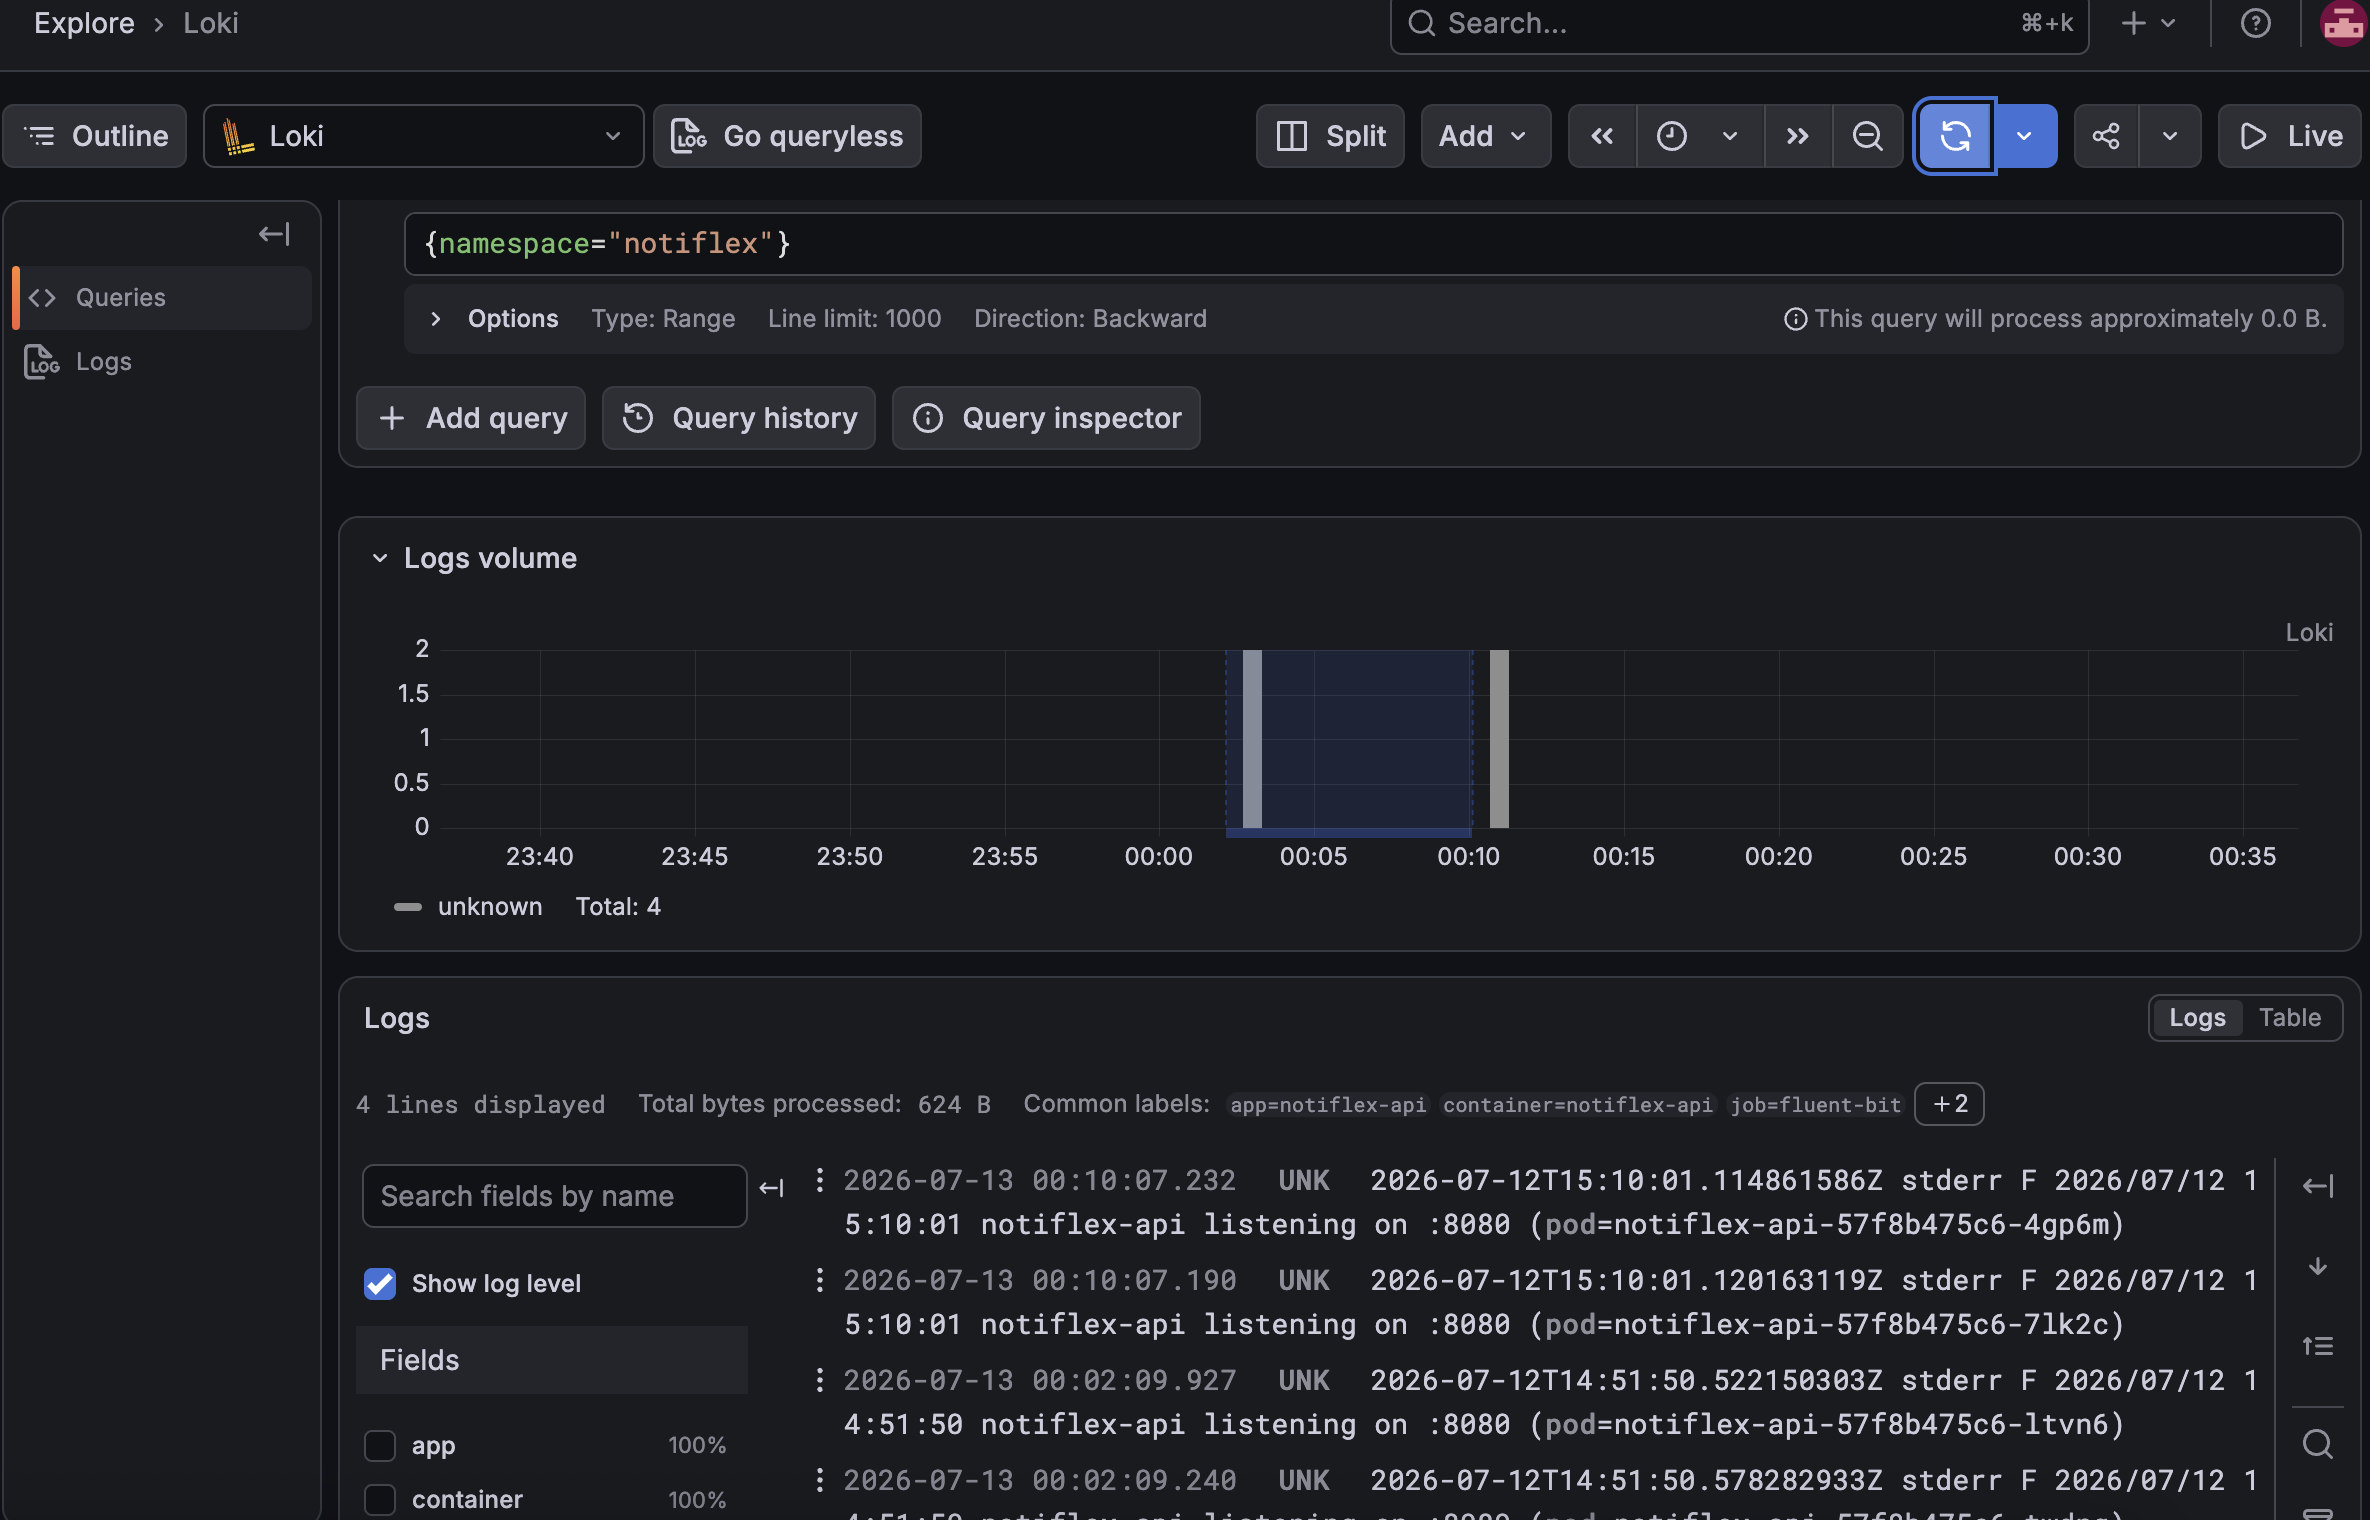Open the Loki data source picker
The height and width of the screenshot is (1520, 2370).
[x=424, y=136]
